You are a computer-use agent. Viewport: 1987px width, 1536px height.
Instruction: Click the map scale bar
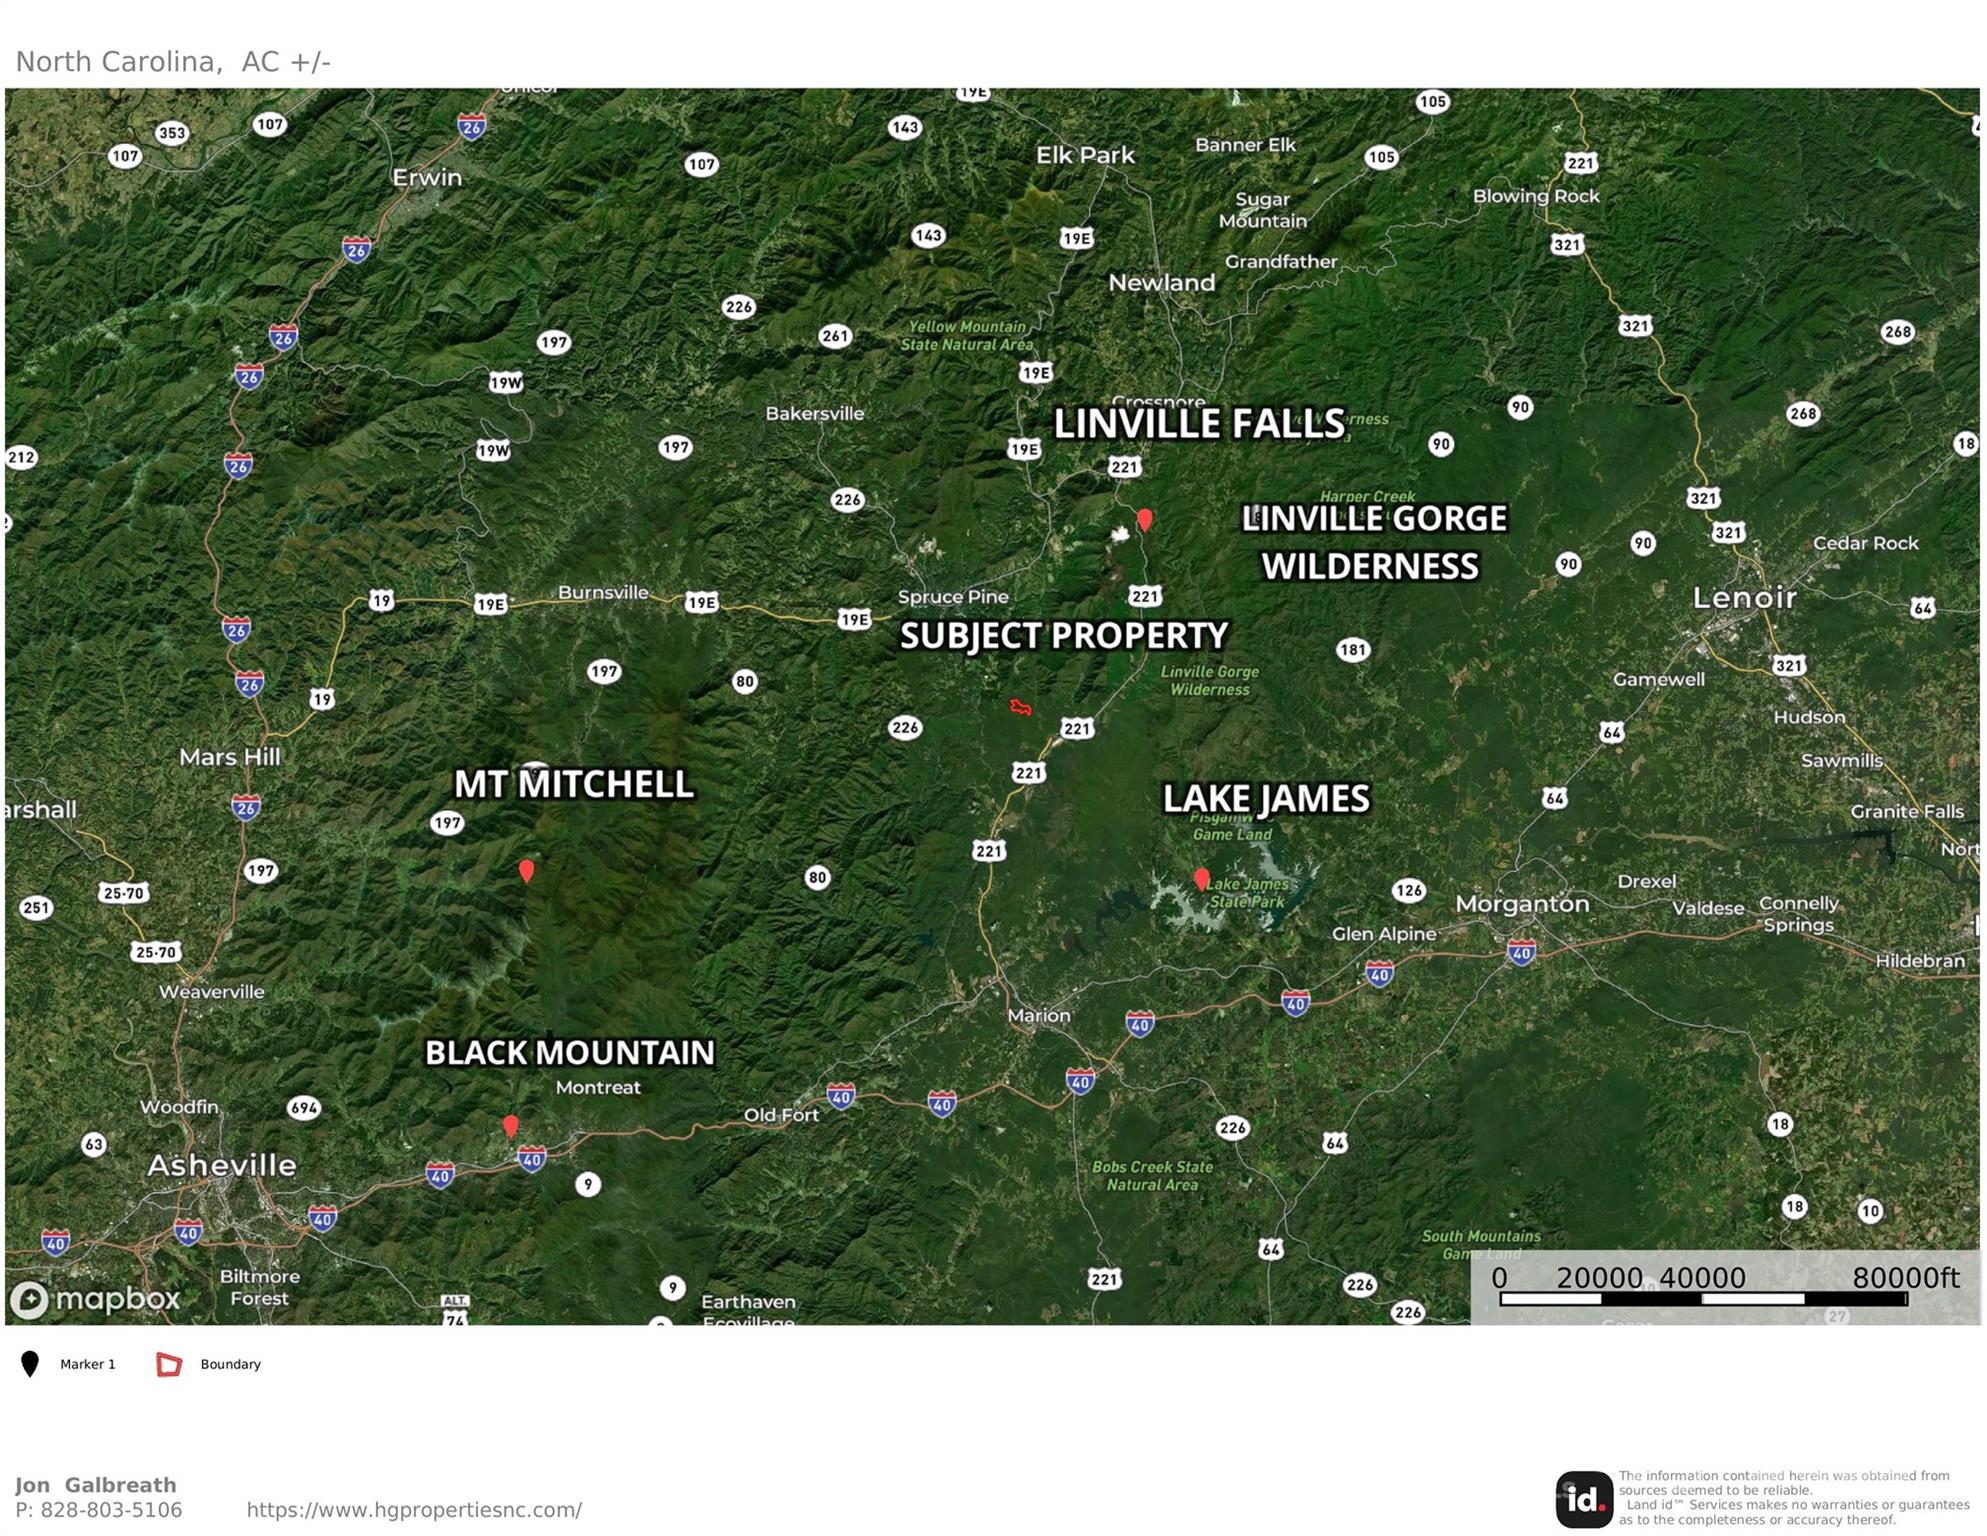1703,1299
